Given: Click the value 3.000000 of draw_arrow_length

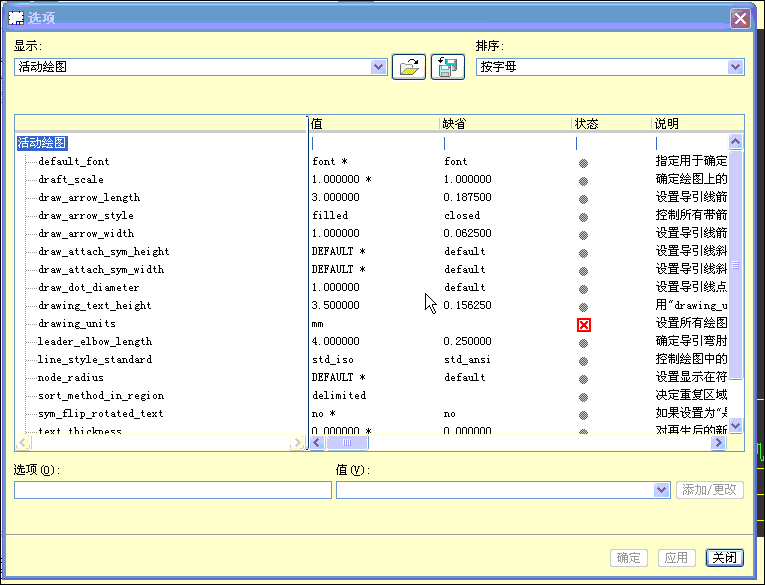Looking at the screenshot, I should pos(336,198).
